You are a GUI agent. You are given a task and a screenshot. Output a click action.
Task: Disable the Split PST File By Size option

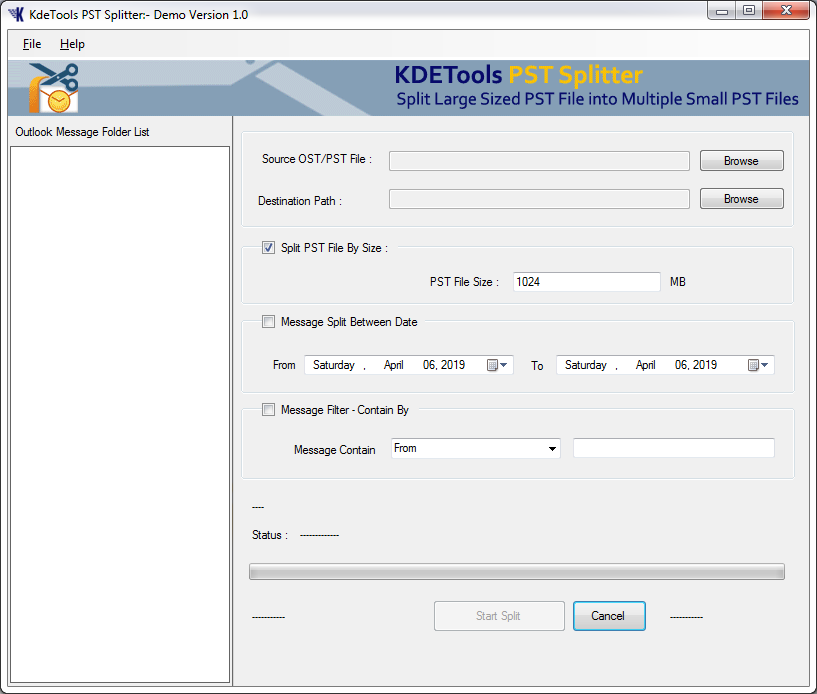(268, 247)
